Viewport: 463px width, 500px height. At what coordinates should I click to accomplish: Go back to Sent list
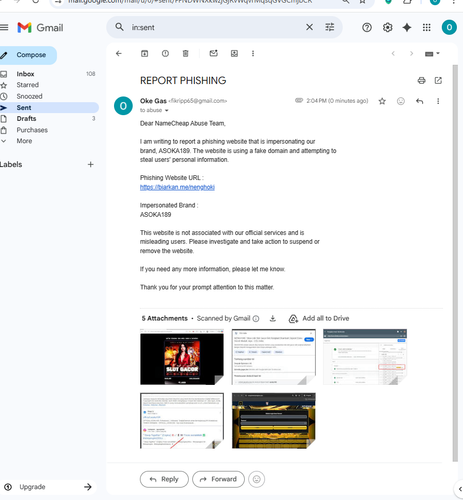coord(119,53)
